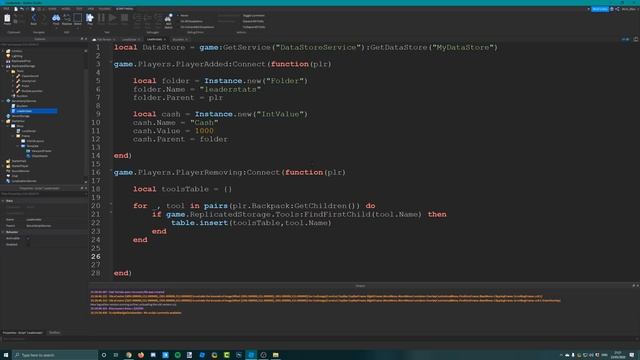
Task: Click the StarterPack icon in Explorer
Action: coord(8,161)
